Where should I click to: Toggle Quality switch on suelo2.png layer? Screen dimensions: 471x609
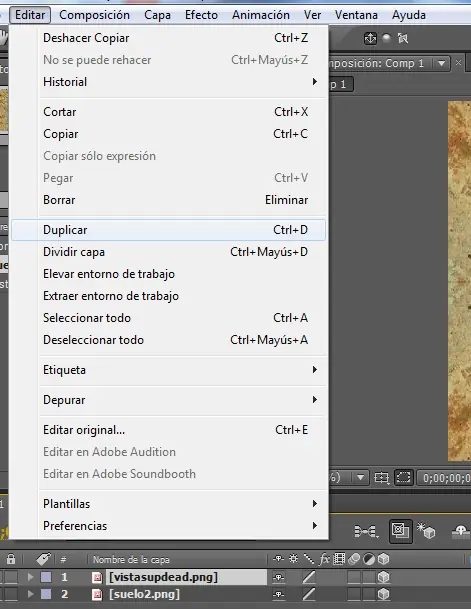309,594
